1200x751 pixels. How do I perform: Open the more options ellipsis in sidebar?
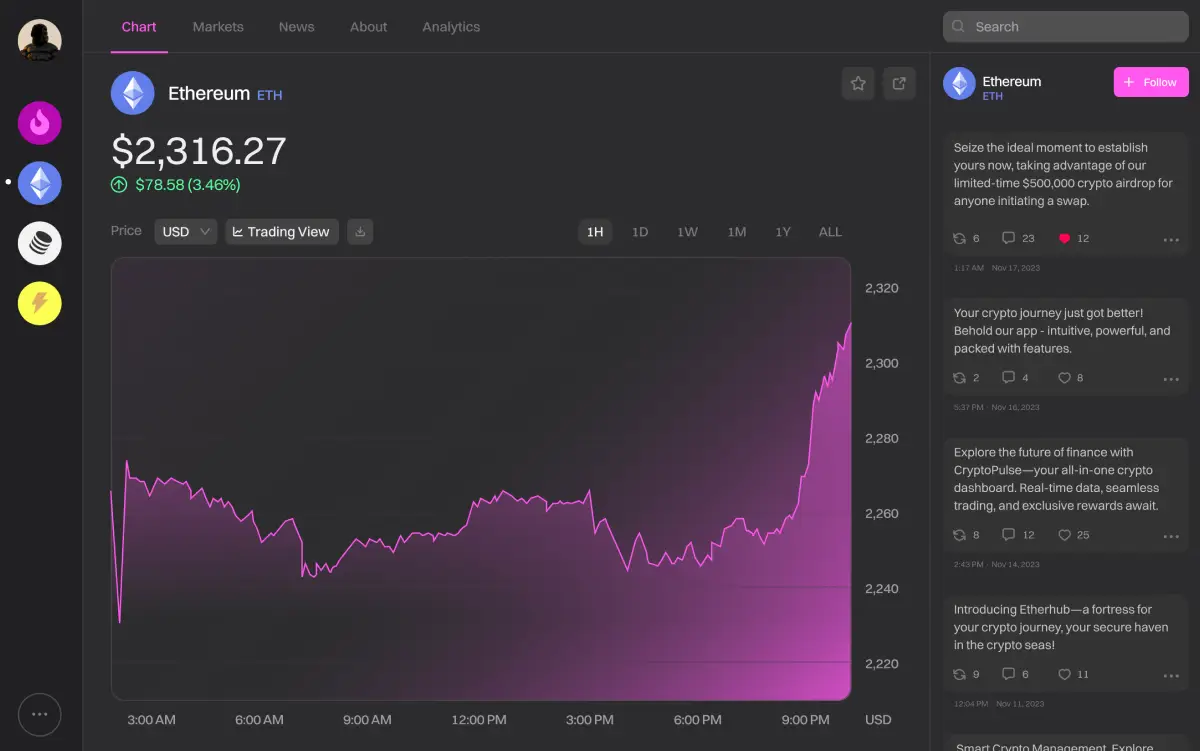pos(40,714)
